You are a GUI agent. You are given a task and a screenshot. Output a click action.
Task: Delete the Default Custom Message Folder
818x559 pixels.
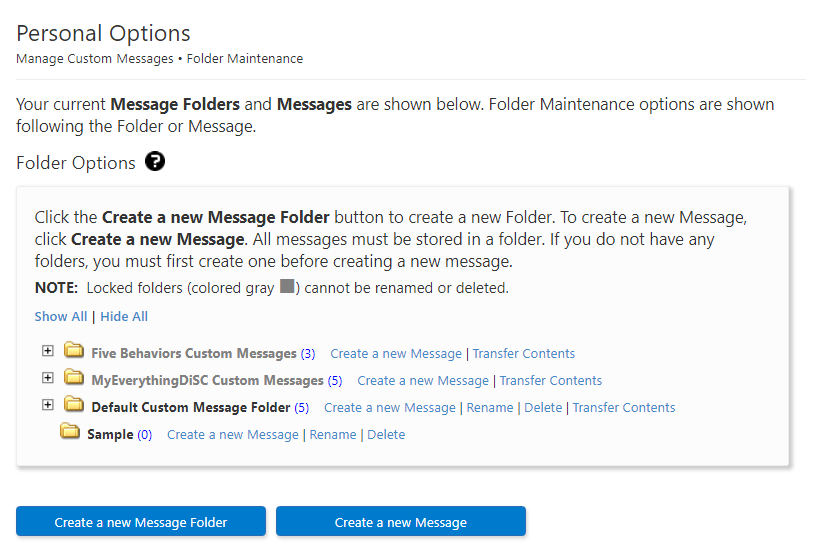[543, 408]
